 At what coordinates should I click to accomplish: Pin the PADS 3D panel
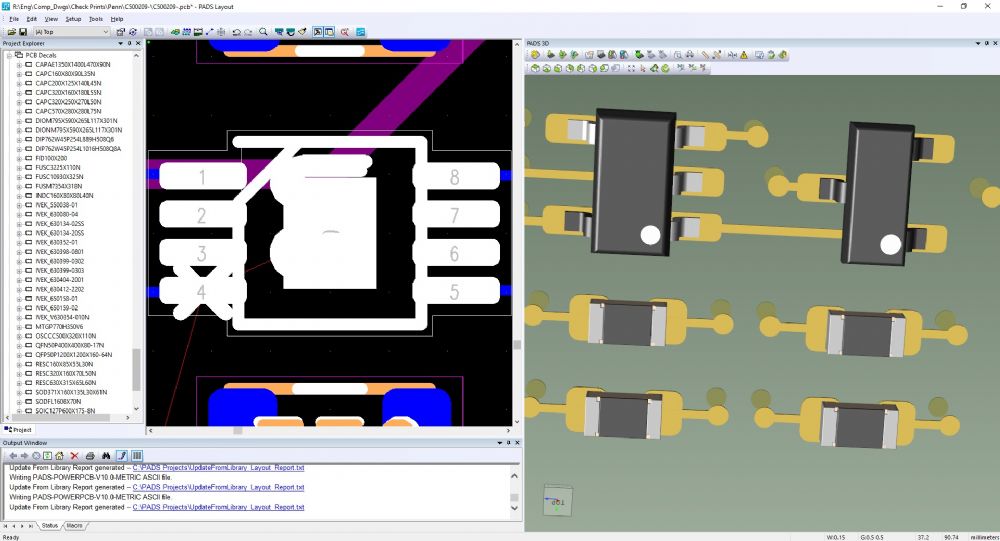[x=987, y=43]
